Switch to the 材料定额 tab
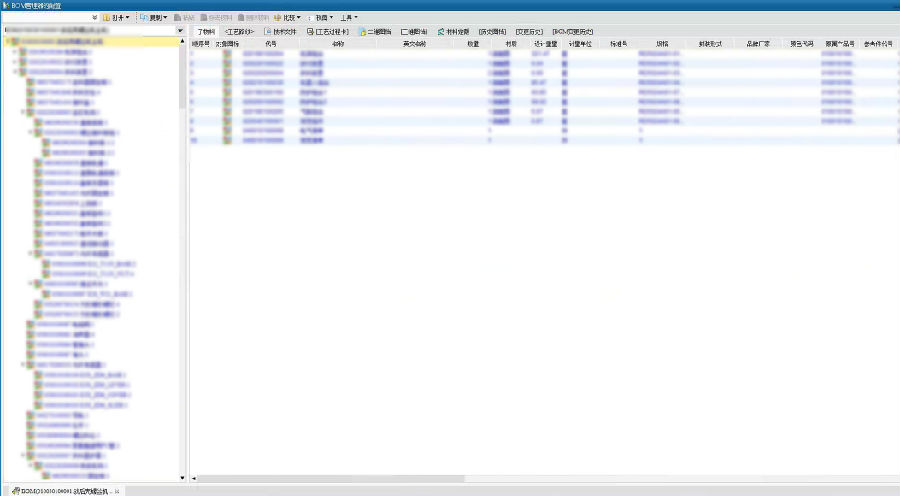900x496 pixels. [453, 32]
